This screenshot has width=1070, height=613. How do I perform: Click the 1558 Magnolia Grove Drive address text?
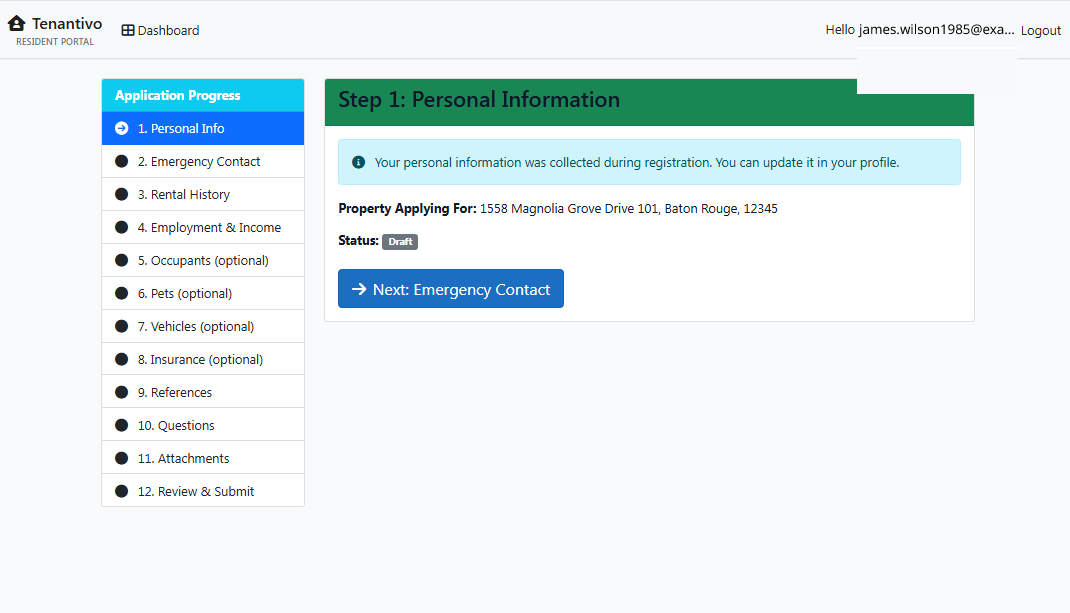628,208
